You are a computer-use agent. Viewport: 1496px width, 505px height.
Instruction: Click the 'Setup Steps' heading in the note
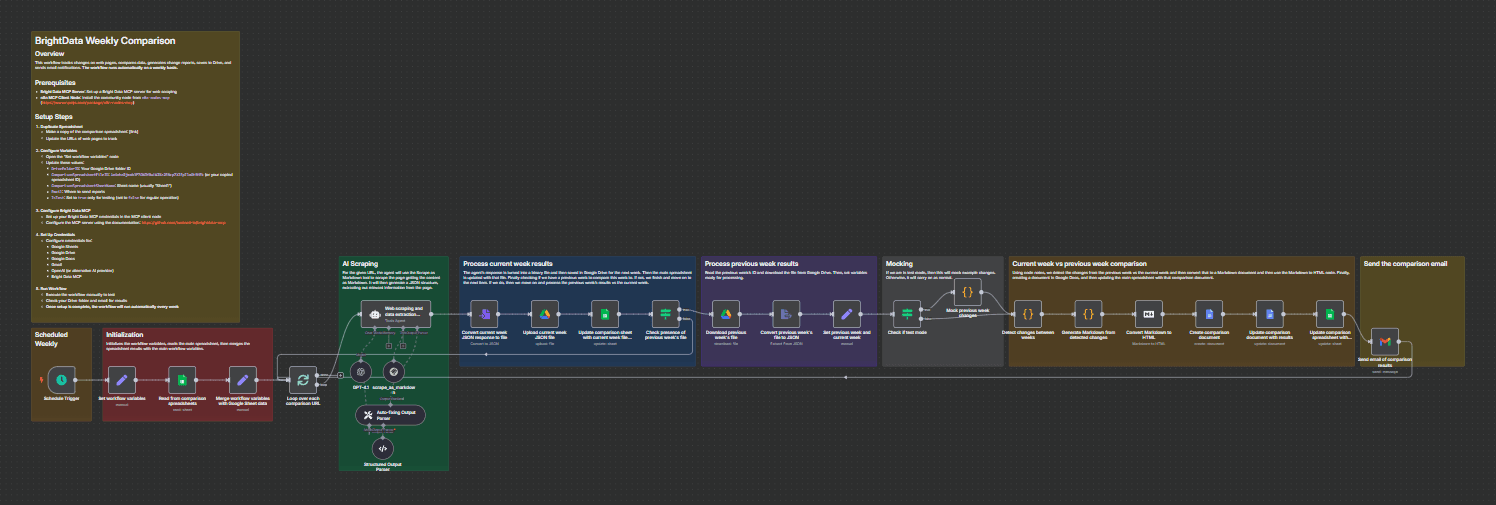coord(55,116)
